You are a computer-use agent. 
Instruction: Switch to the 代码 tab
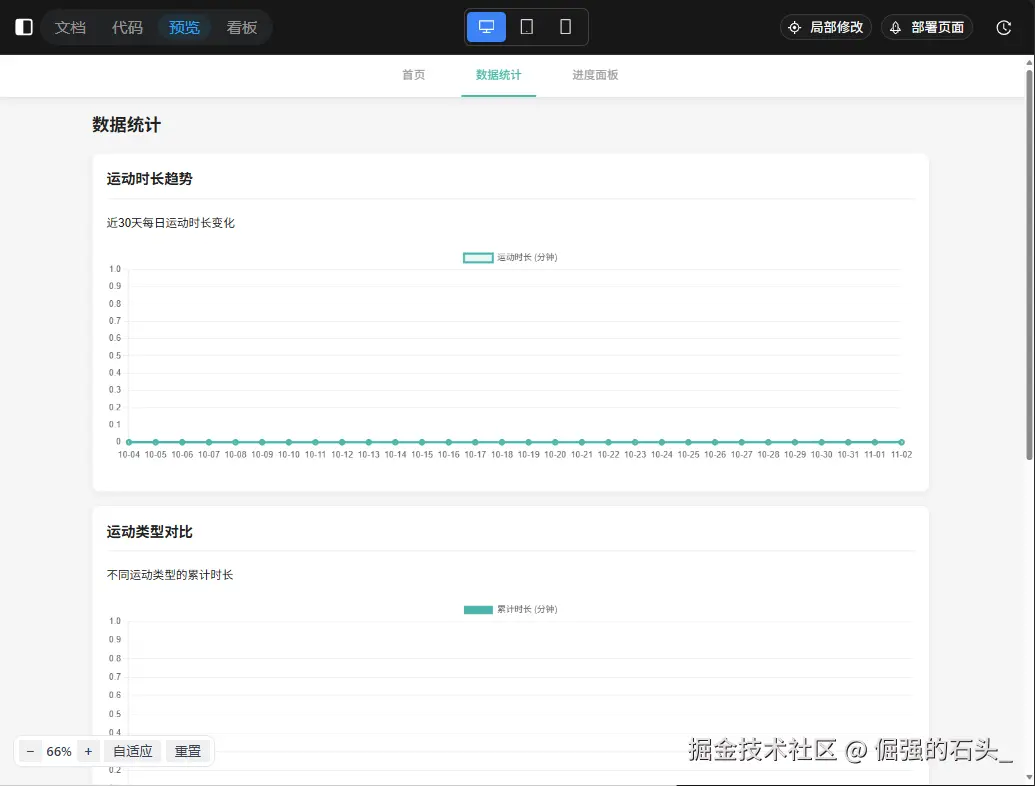pos(127,28)
